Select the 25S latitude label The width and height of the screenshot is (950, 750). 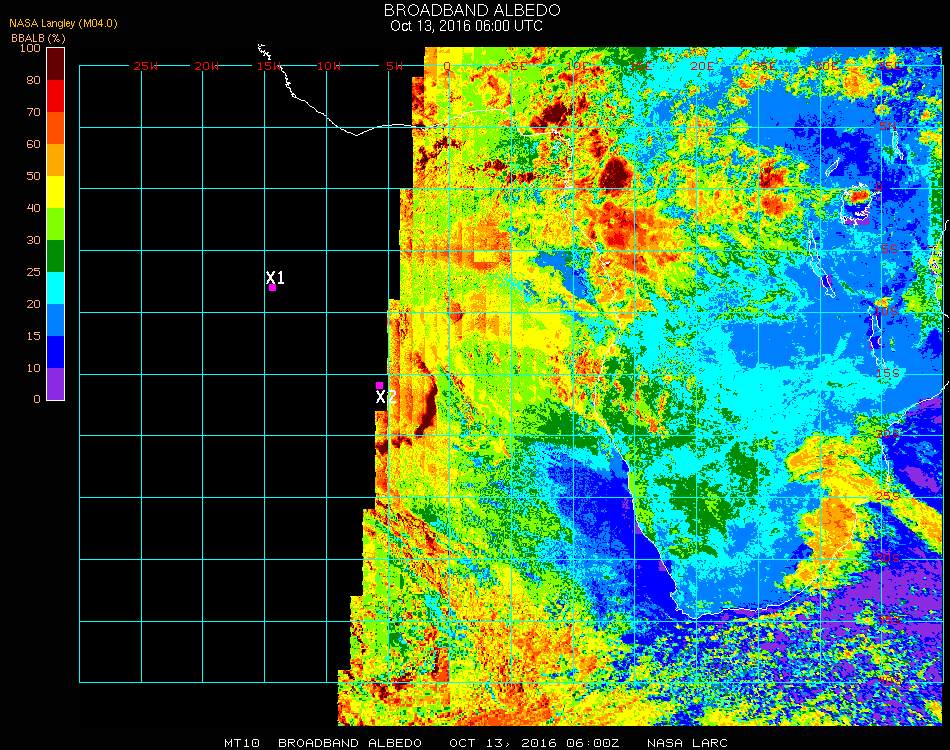[x=888, y=496]
